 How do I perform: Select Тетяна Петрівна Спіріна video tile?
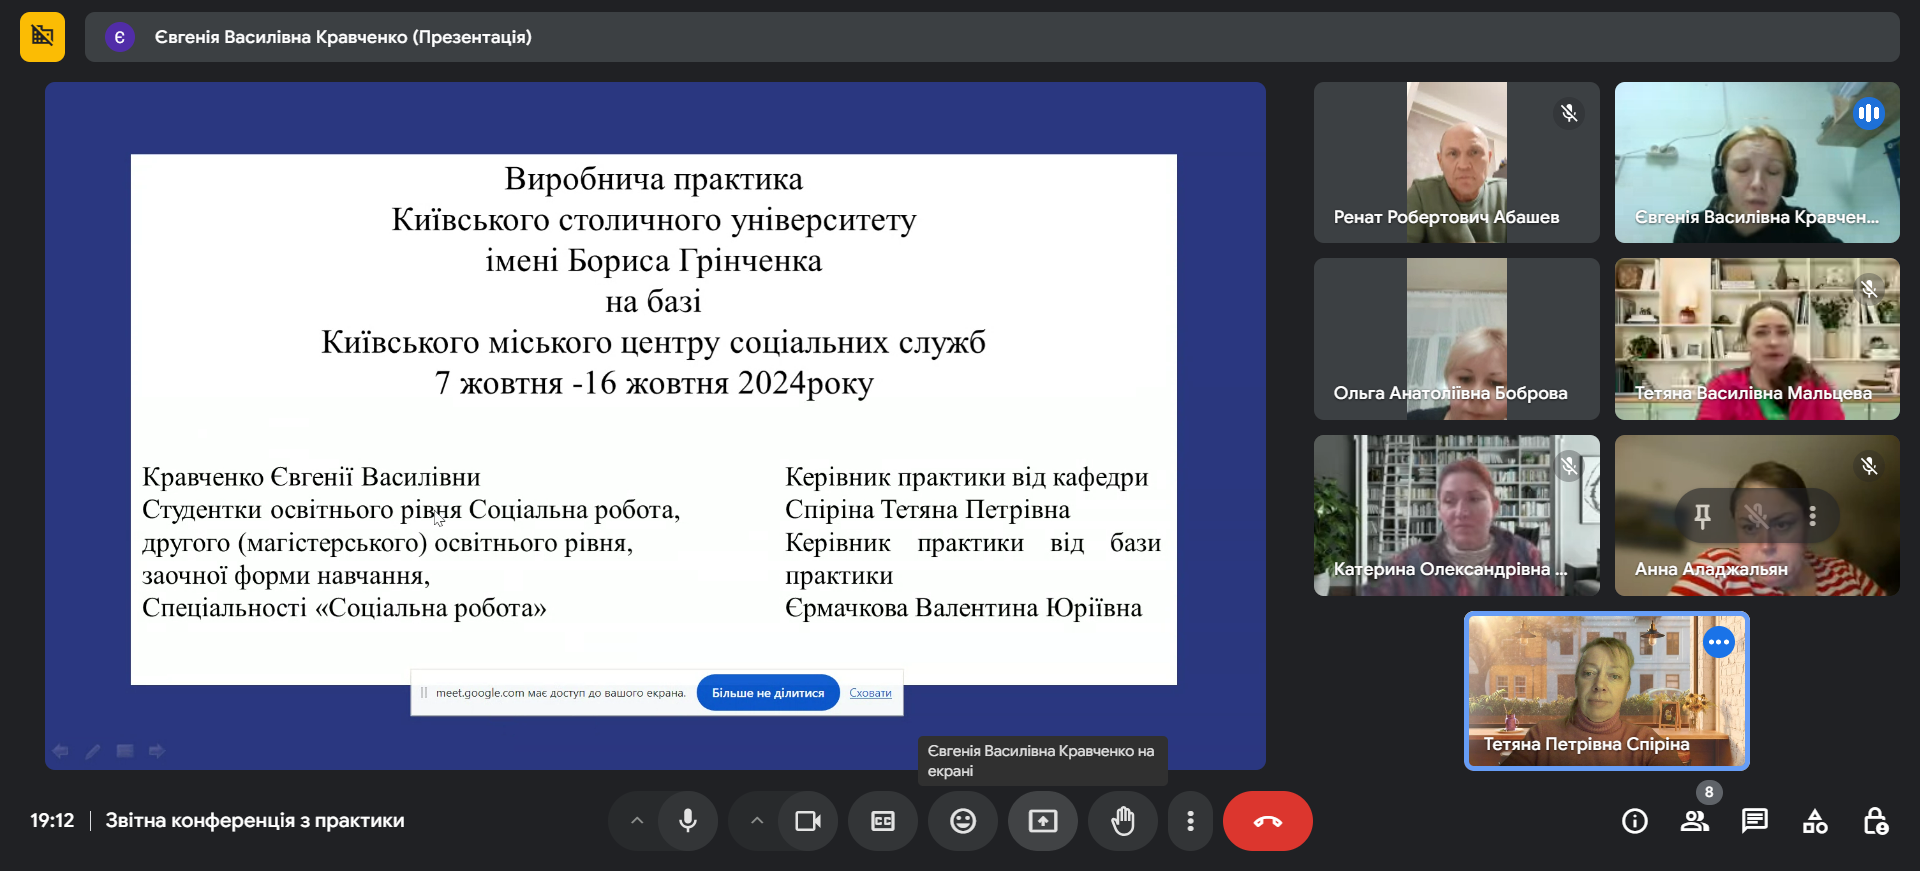[1607, 691]
